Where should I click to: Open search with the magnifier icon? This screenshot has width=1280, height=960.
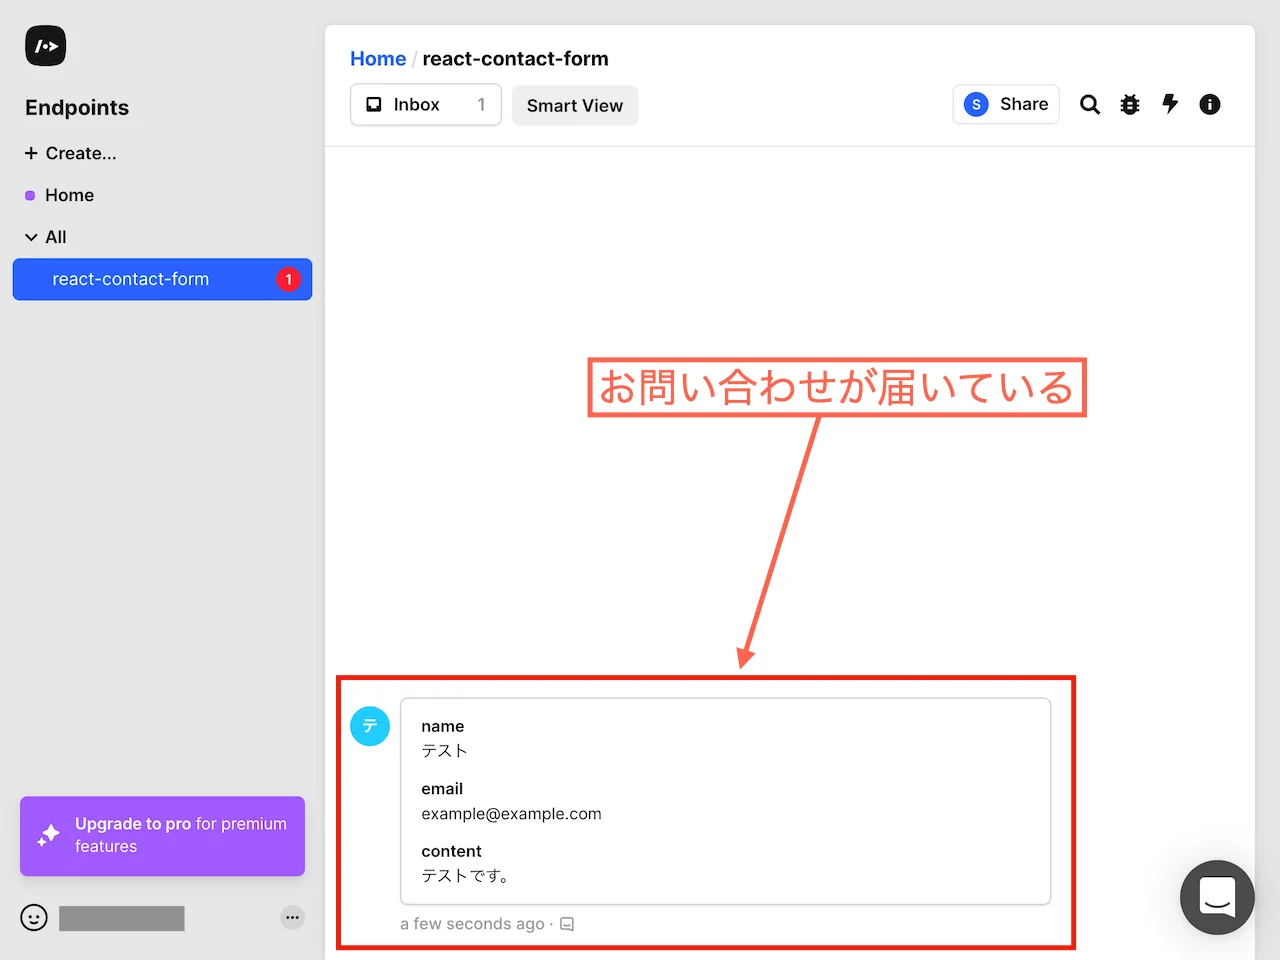(x=1089, y=104)
